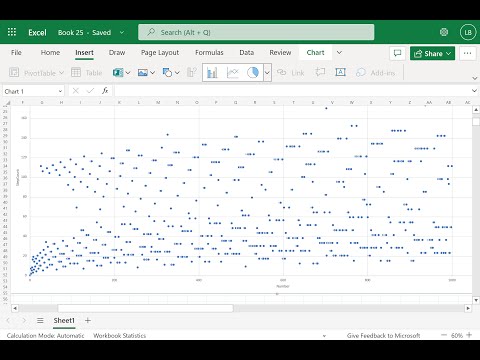480x360 pixels.
Task: Open the app launcher waffle icon
Action: [x=12, y=32]
